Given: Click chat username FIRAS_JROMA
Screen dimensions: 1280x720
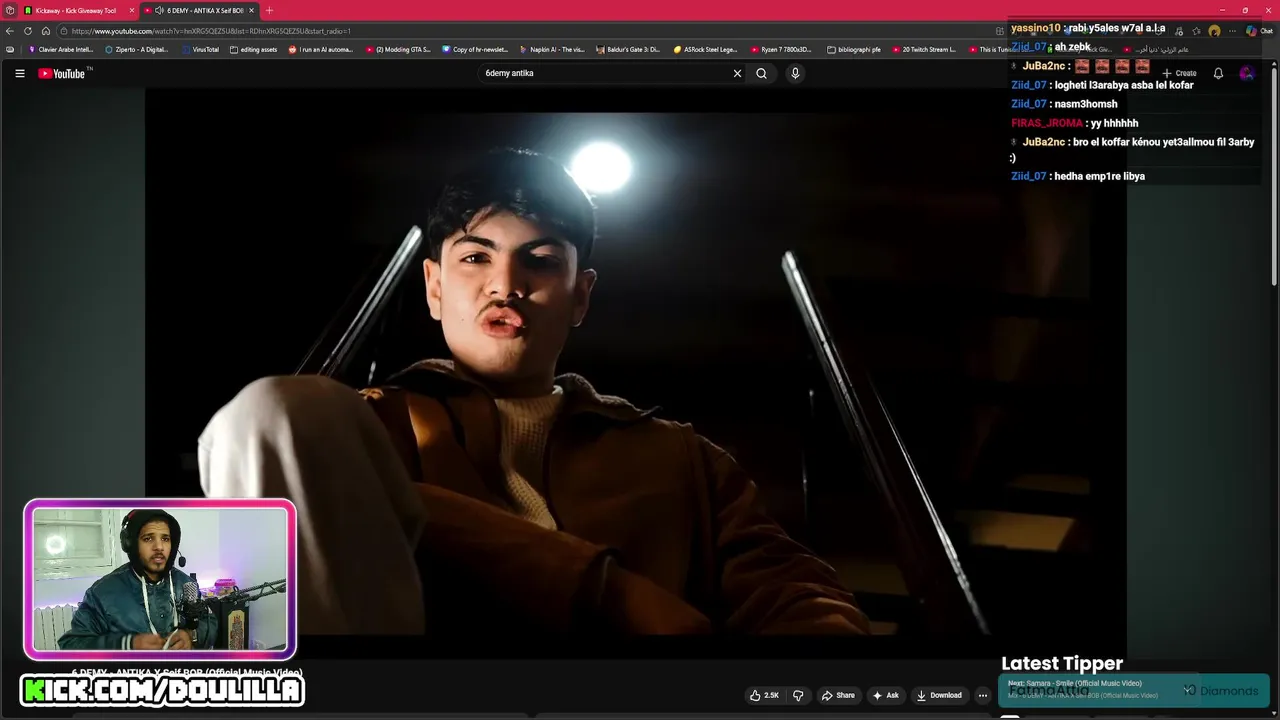Looking at the screenshot, I should (x=1047, y=123).
